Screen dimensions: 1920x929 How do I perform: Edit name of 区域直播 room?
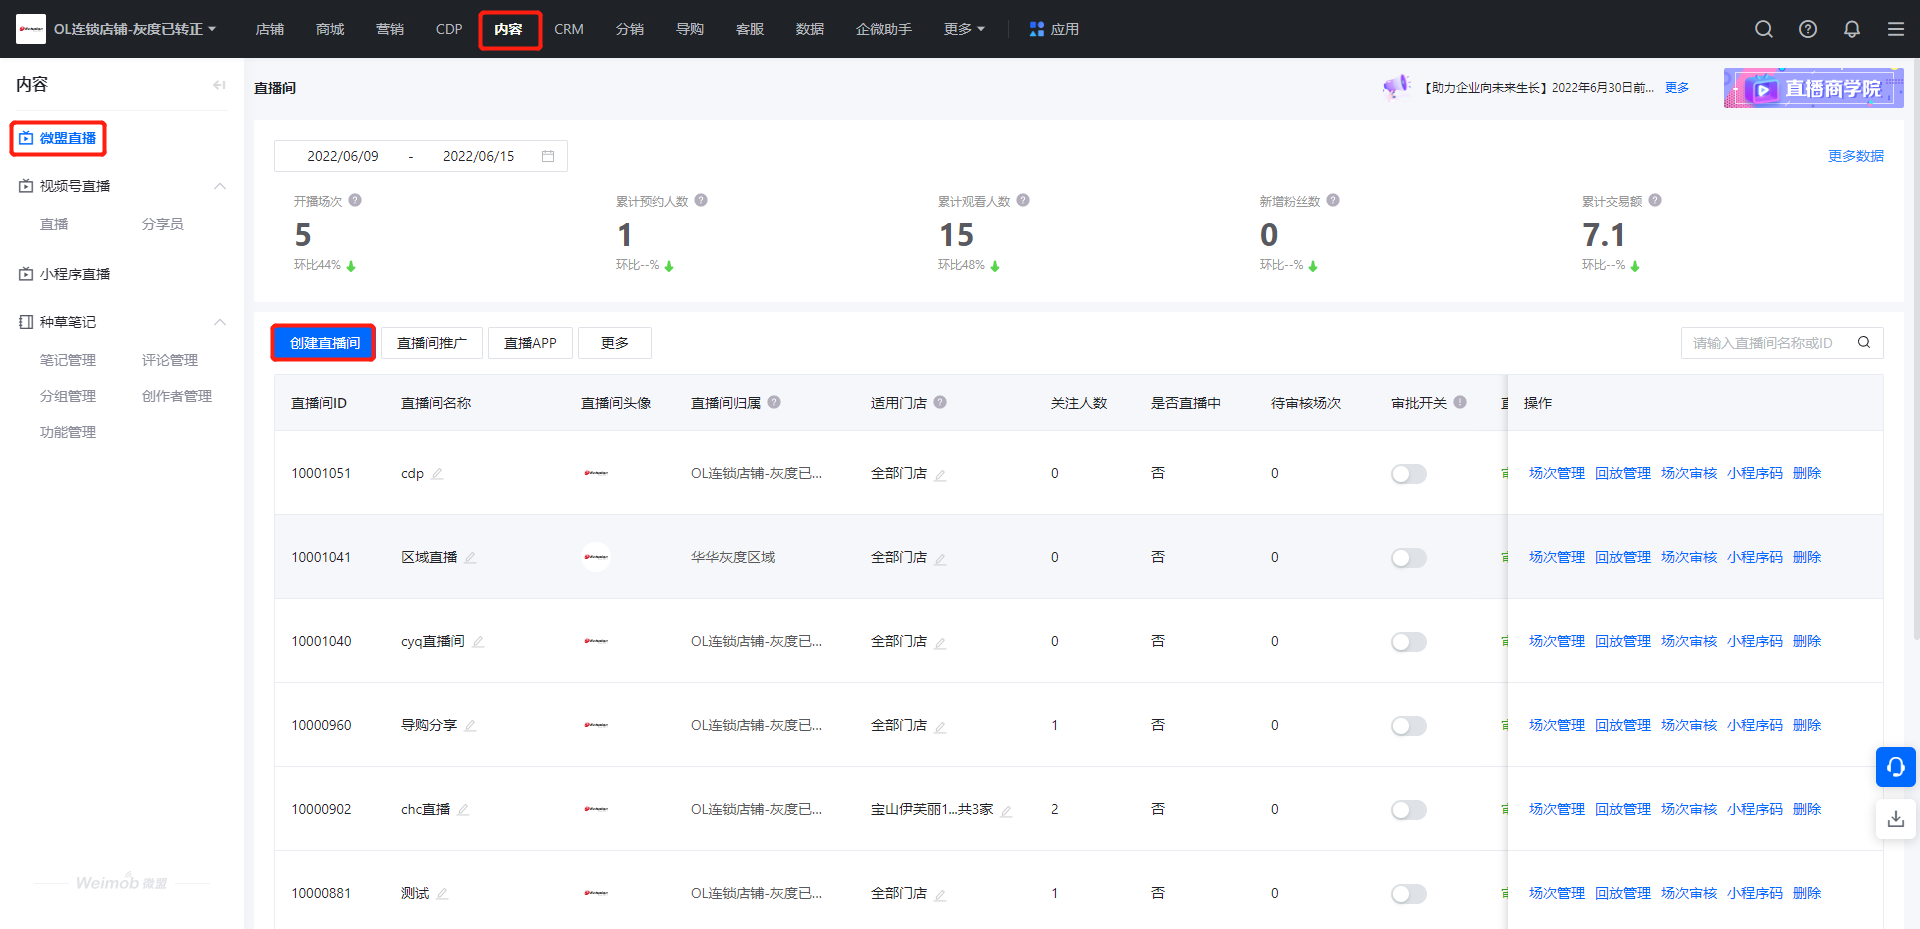coord(470,558)
